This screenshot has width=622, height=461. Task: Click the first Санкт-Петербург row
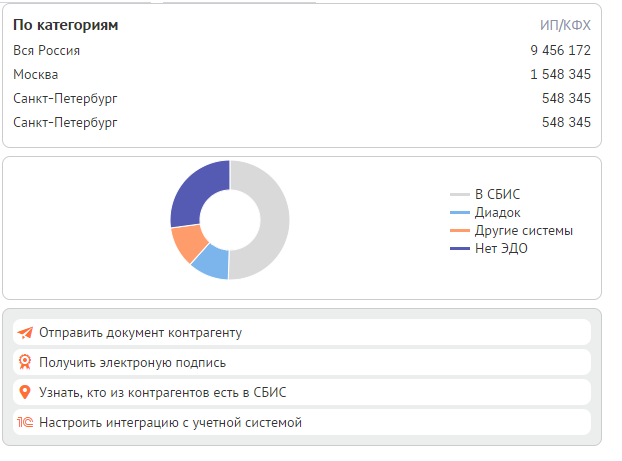coord(302,98)
